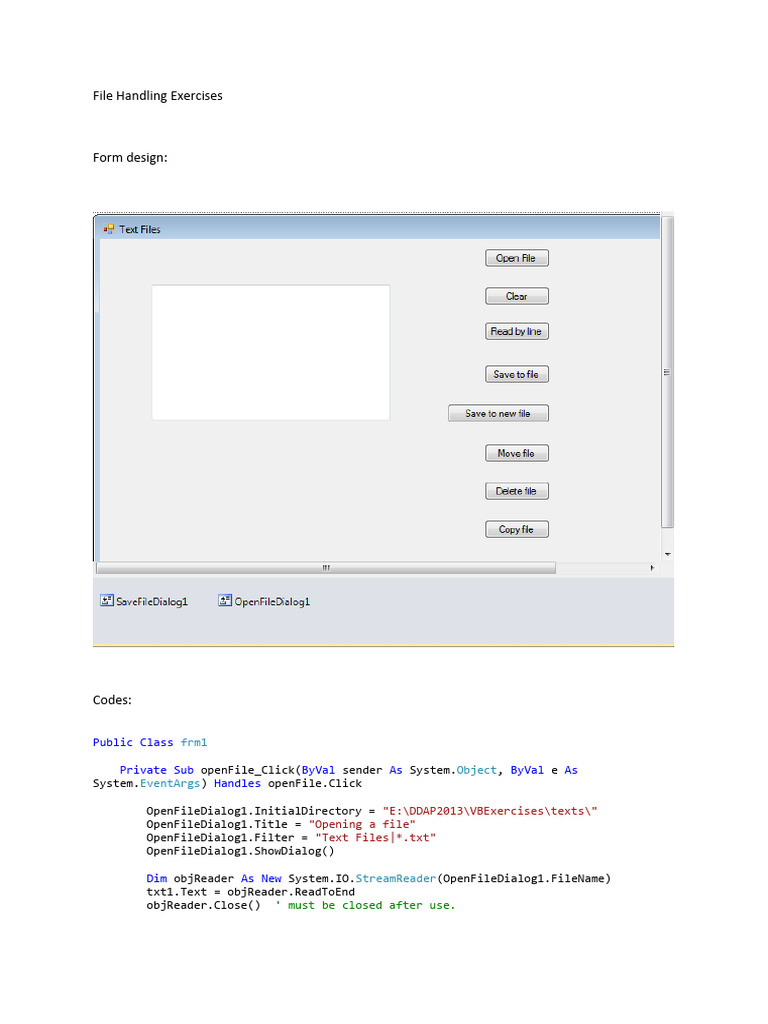This screenshot has height=1024, width=768.
Task: Click the Save to new file button
Action: pyautogui.click(x=498, y=413)
